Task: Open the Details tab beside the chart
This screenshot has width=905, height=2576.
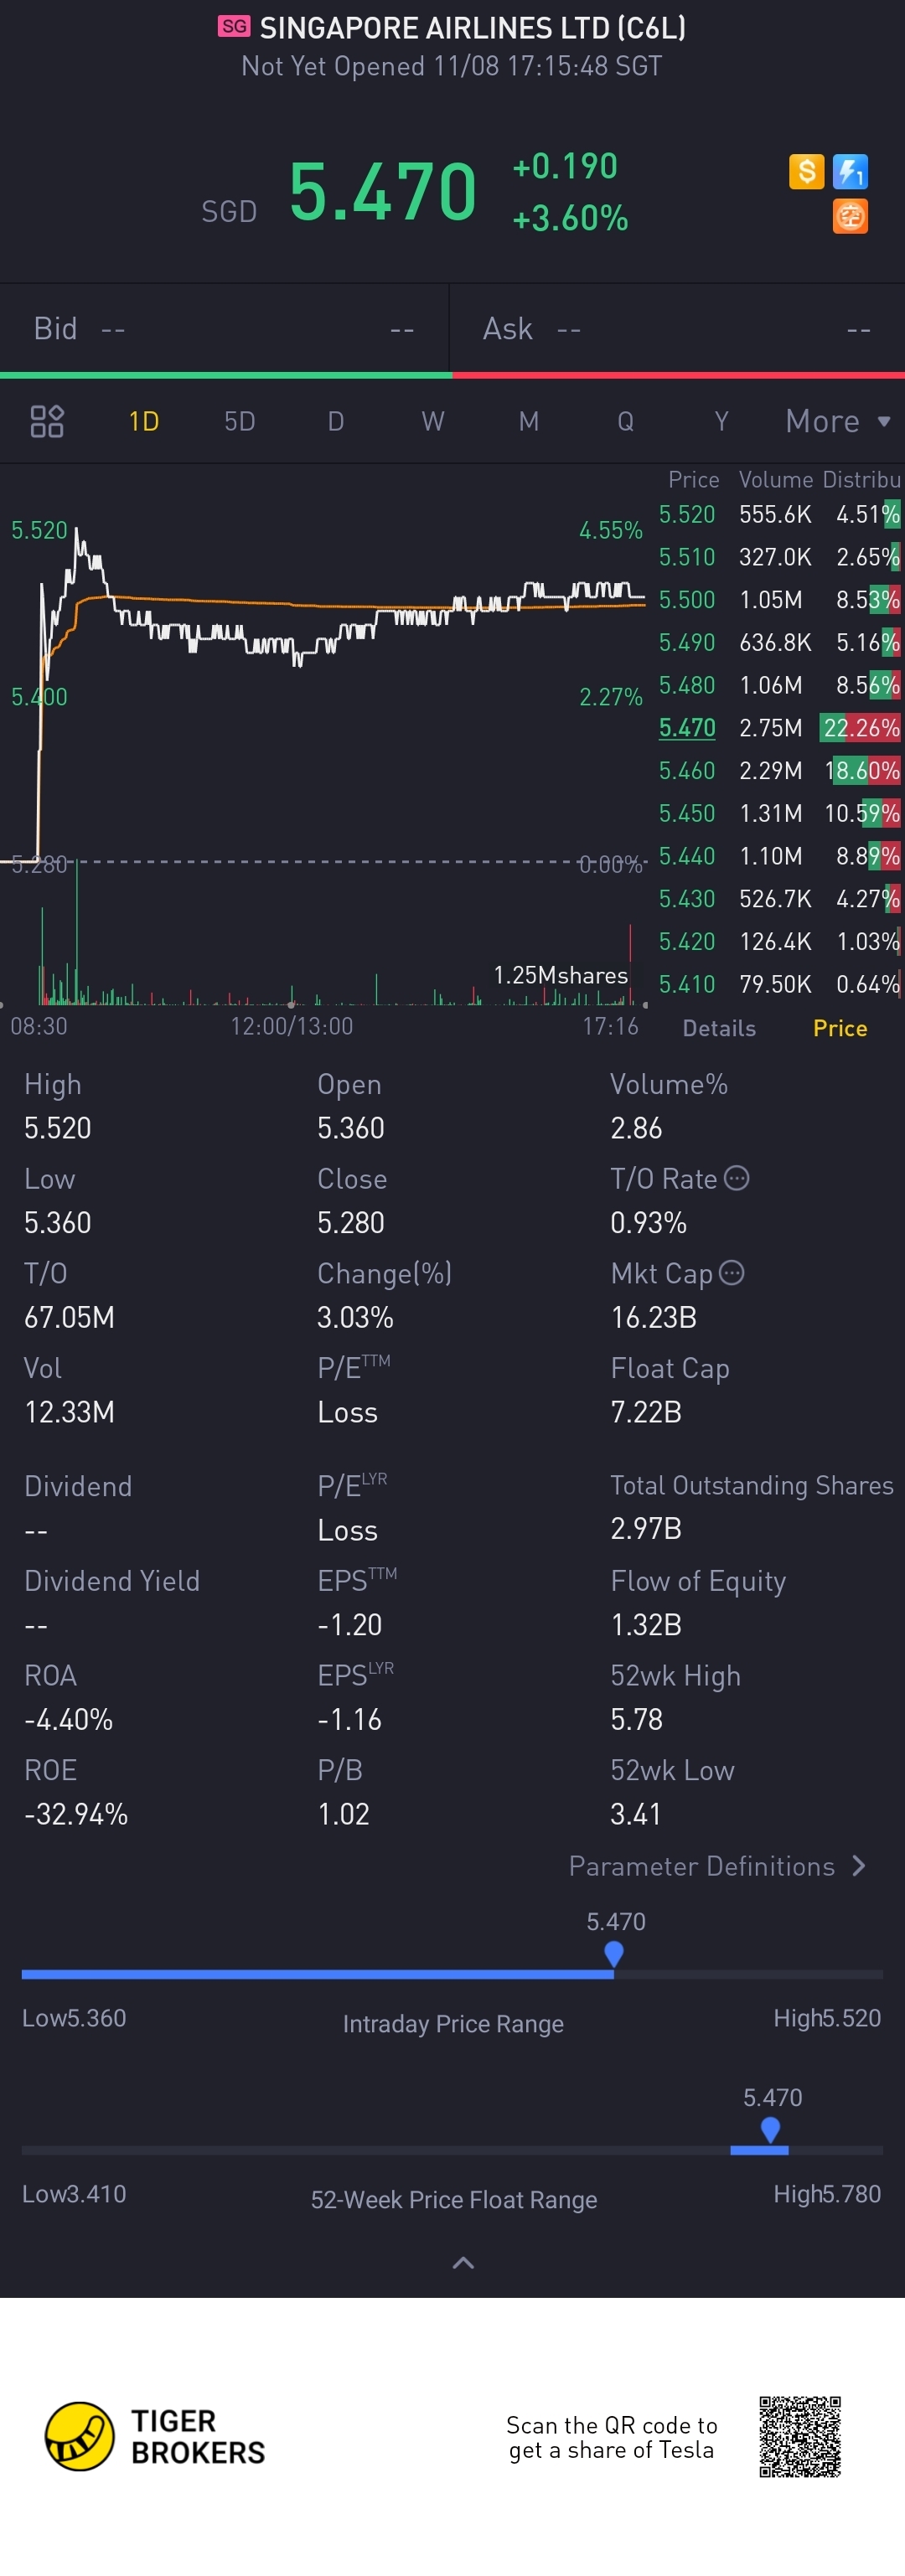Action: click(719, 1028)
